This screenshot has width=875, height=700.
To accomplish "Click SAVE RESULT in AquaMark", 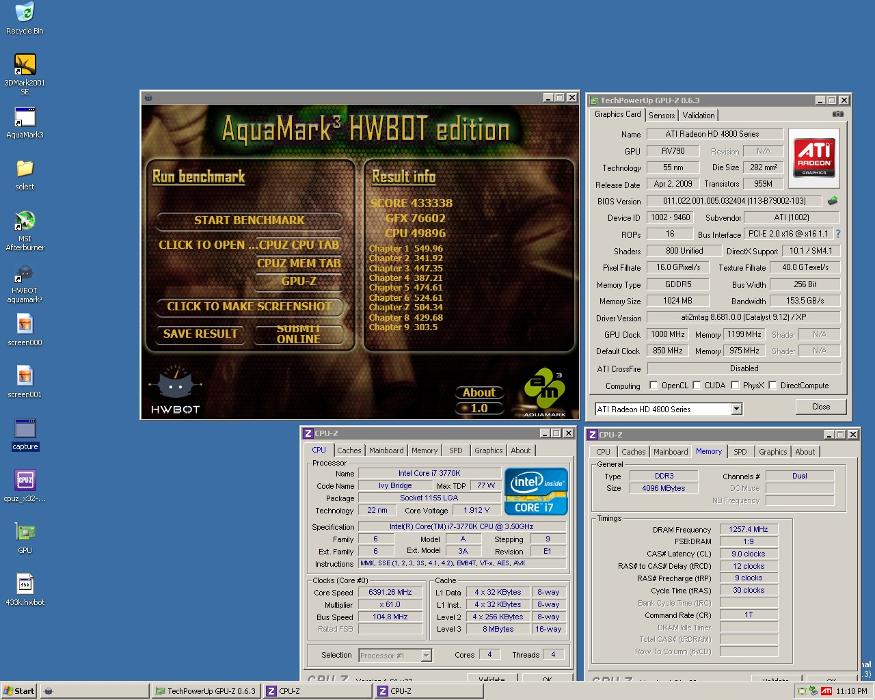I will [200, 334].
